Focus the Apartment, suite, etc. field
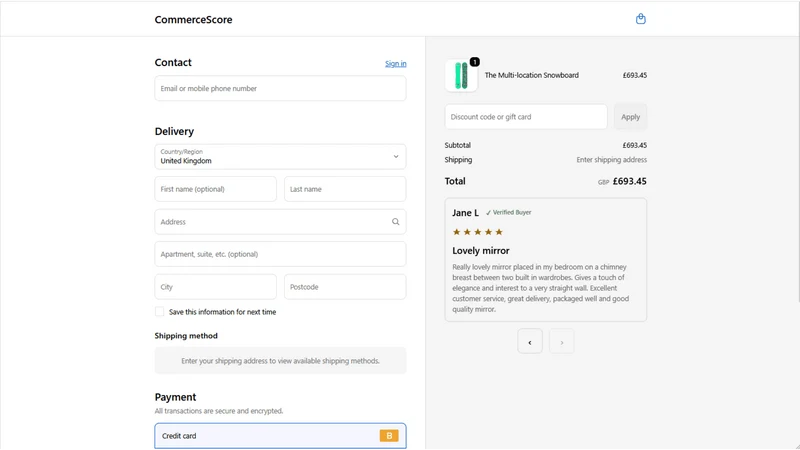The height and width of the screenshot is (450, 800). [x=280, y=254]
